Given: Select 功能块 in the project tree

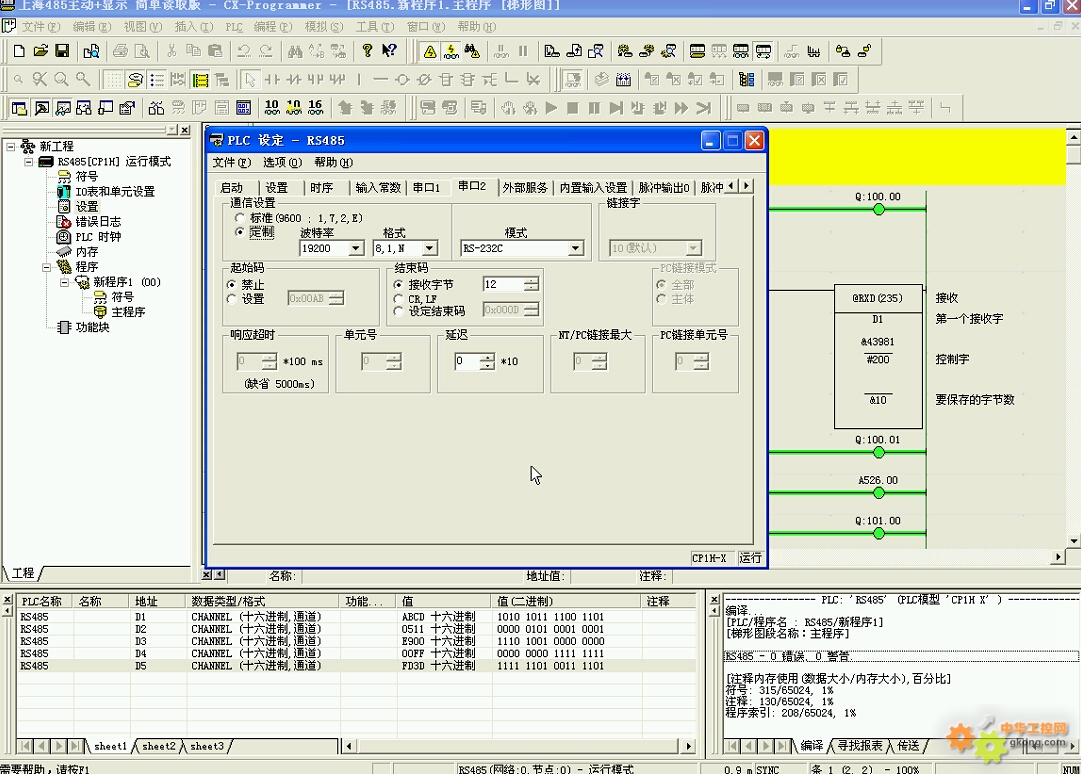Looking at the screenshot, I should pos(92,327).
